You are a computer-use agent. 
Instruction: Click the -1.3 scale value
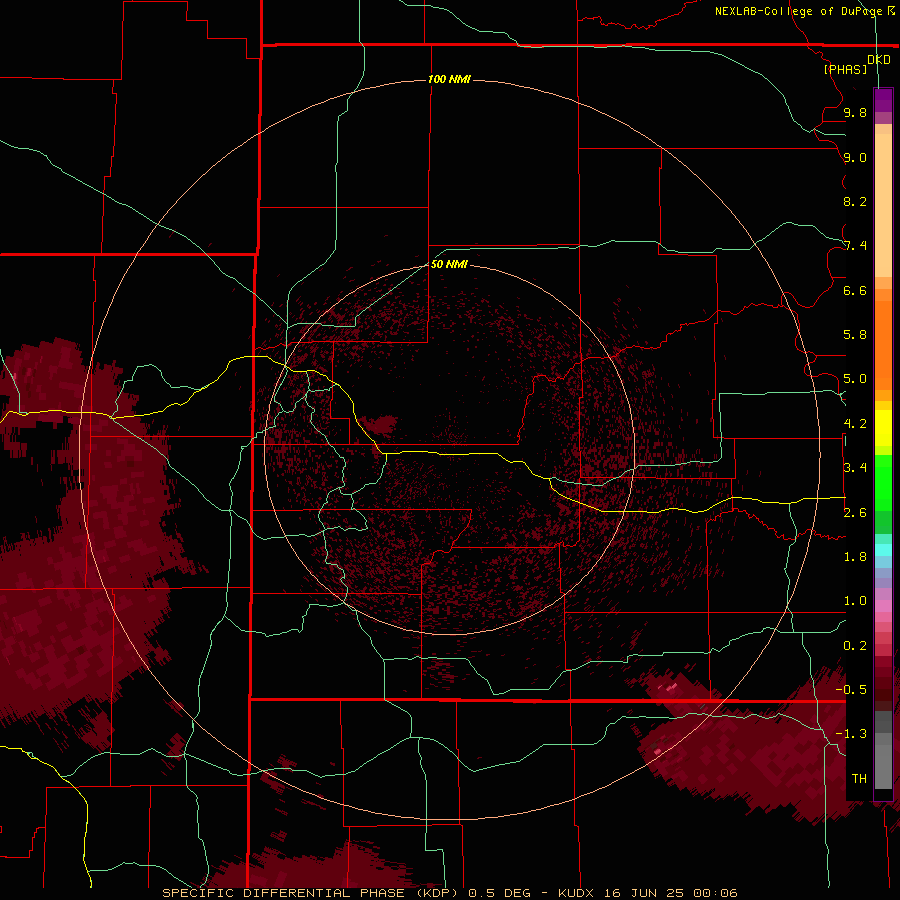pos(851,734)
